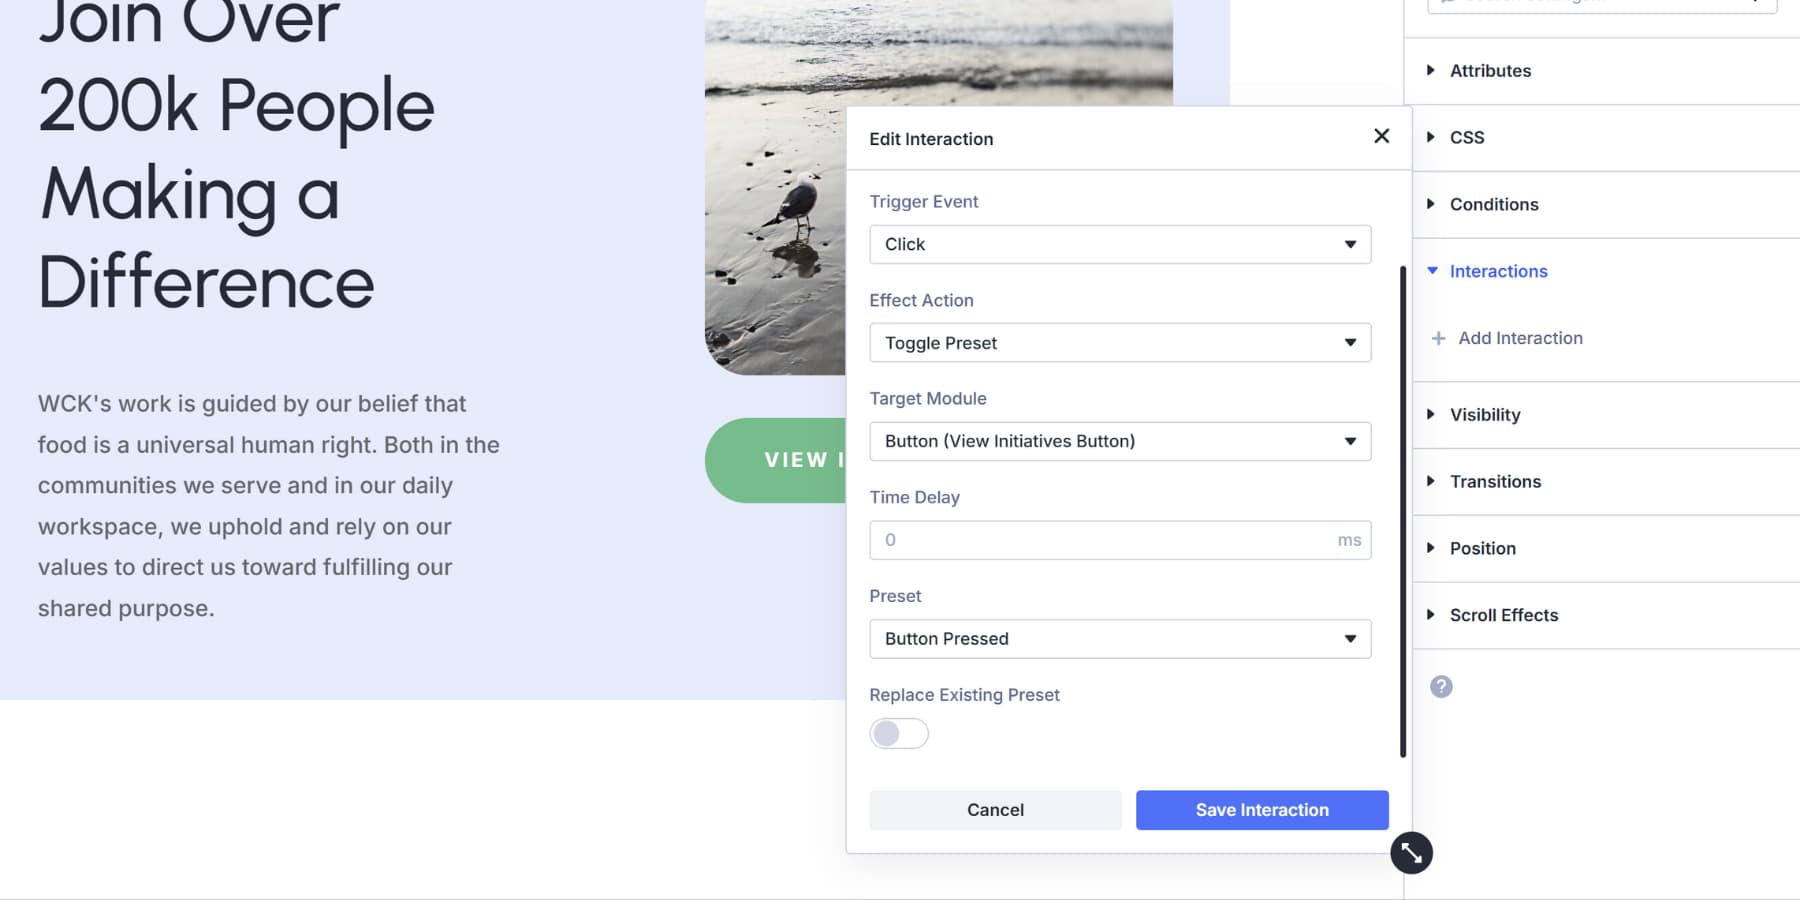Screen dimensions: 1800x900
Task: Click the plus icon beside Add Interaction
Action: tap(1437, 338)
